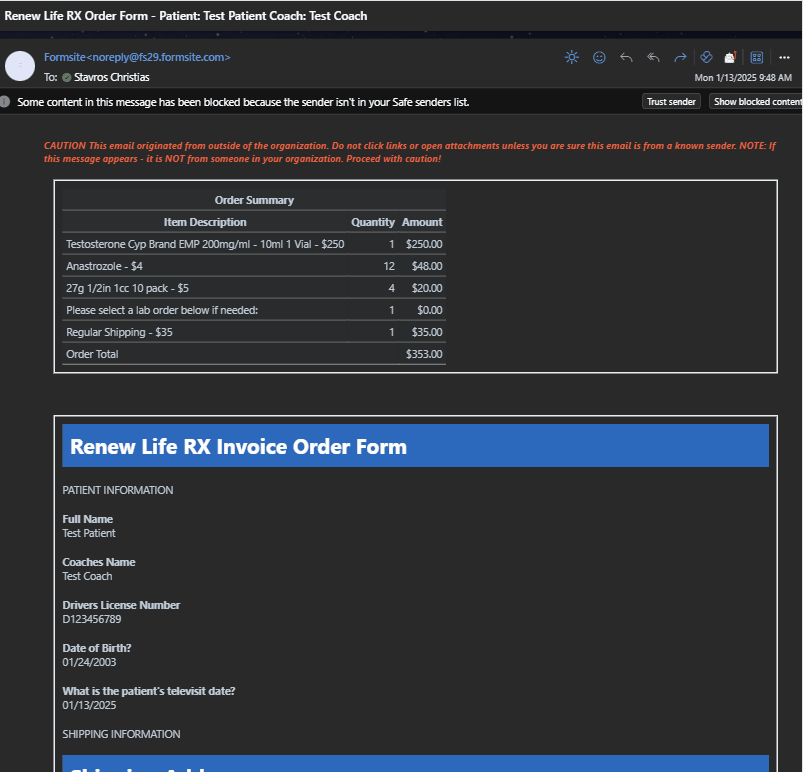Image resolution: width=803 pixels, height=772 pixels.
Task: Click the Full Name value Test Patient
Action: point(89,533)
